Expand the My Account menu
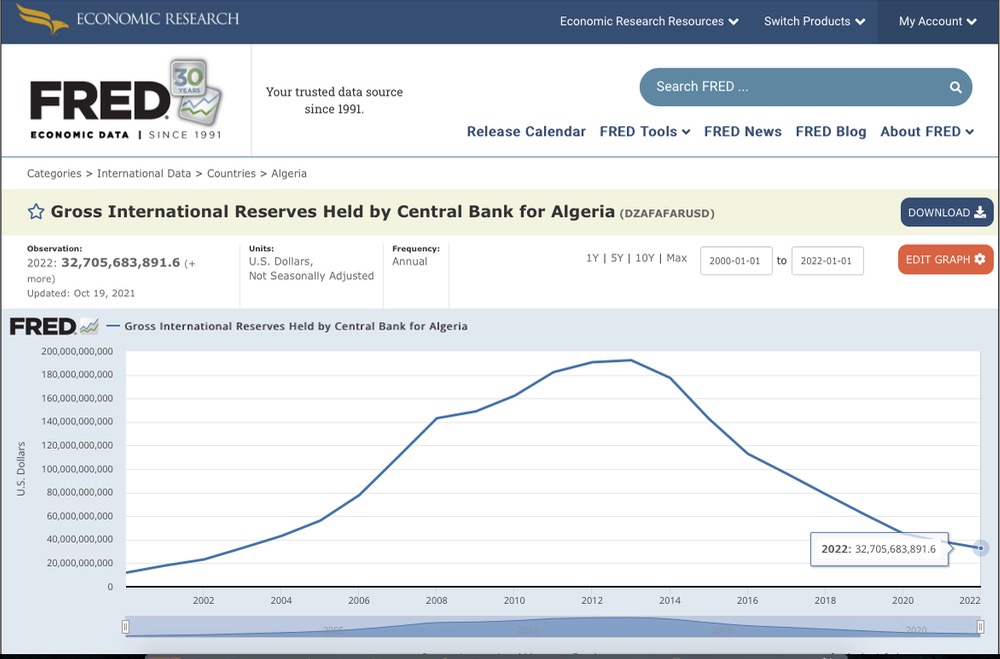1000x659 pixels. (x=937, y=21)
